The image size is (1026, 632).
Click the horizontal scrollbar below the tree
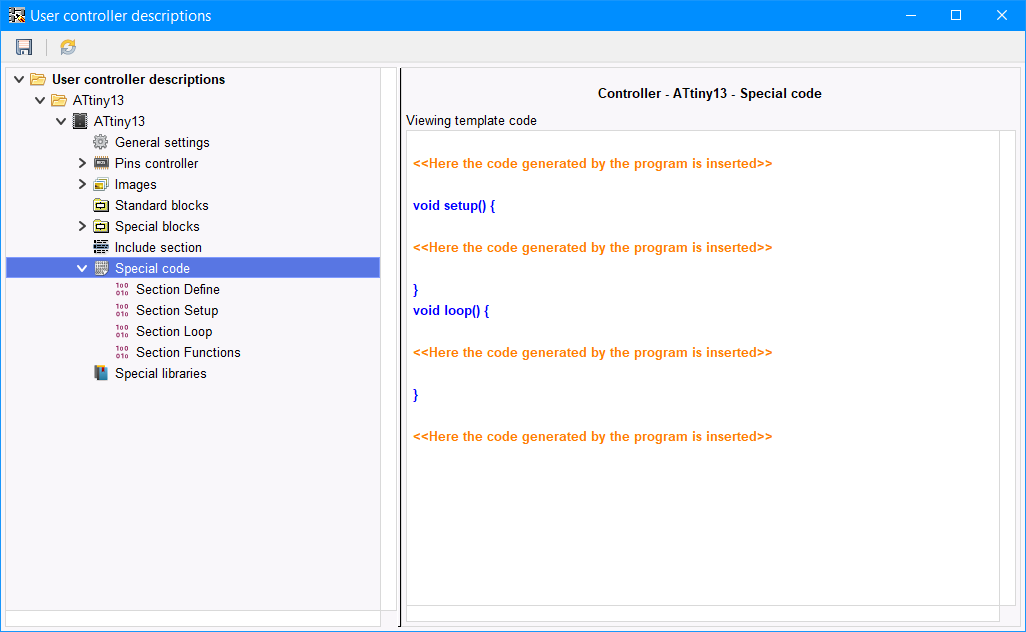(193, 618)
